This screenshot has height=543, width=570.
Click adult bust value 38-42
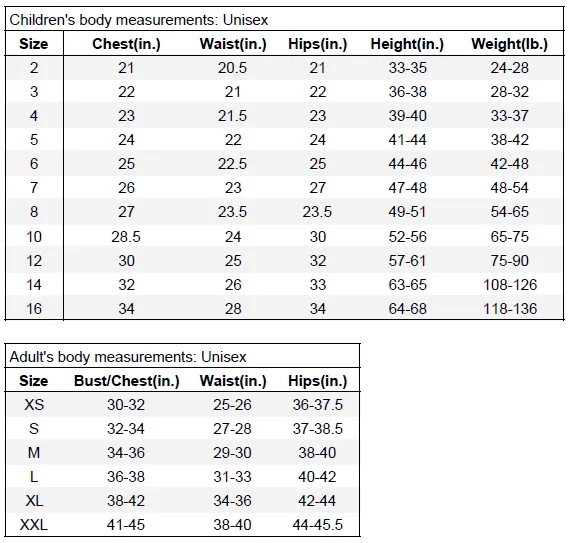coord(126,501)
